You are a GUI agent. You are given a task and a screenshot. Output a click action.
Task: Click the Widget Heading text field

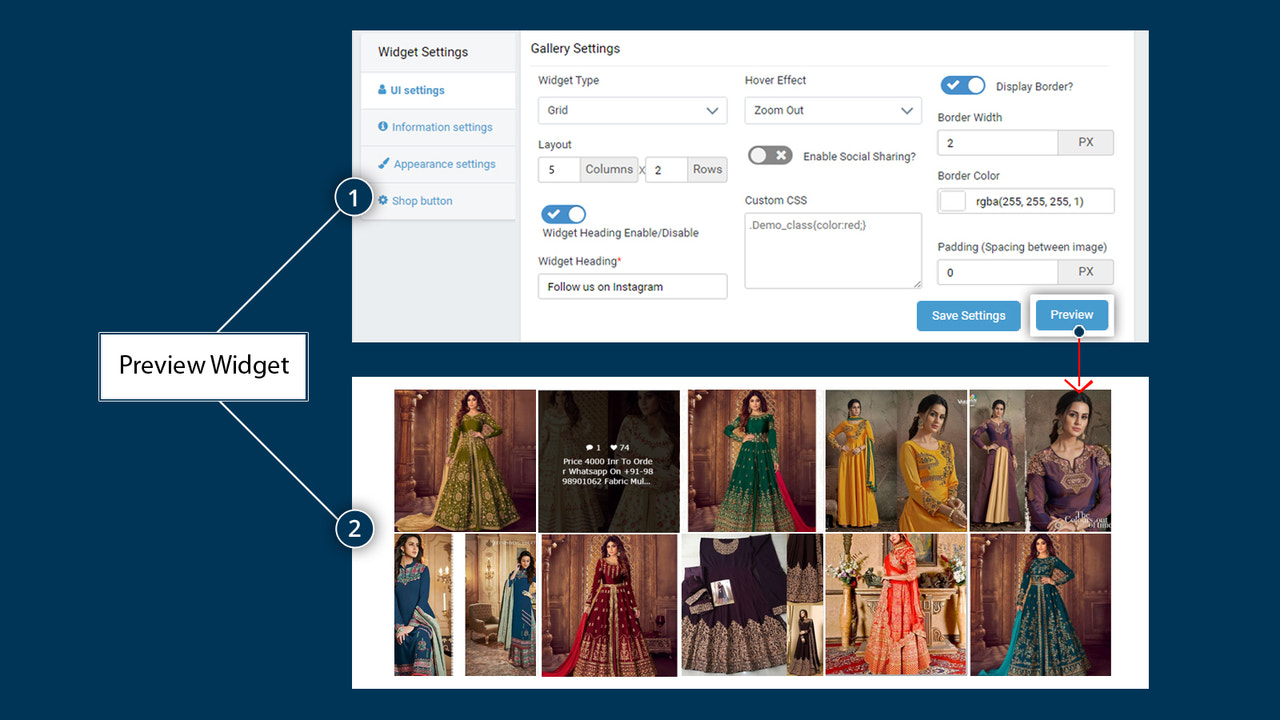click(x=632, y=286)
